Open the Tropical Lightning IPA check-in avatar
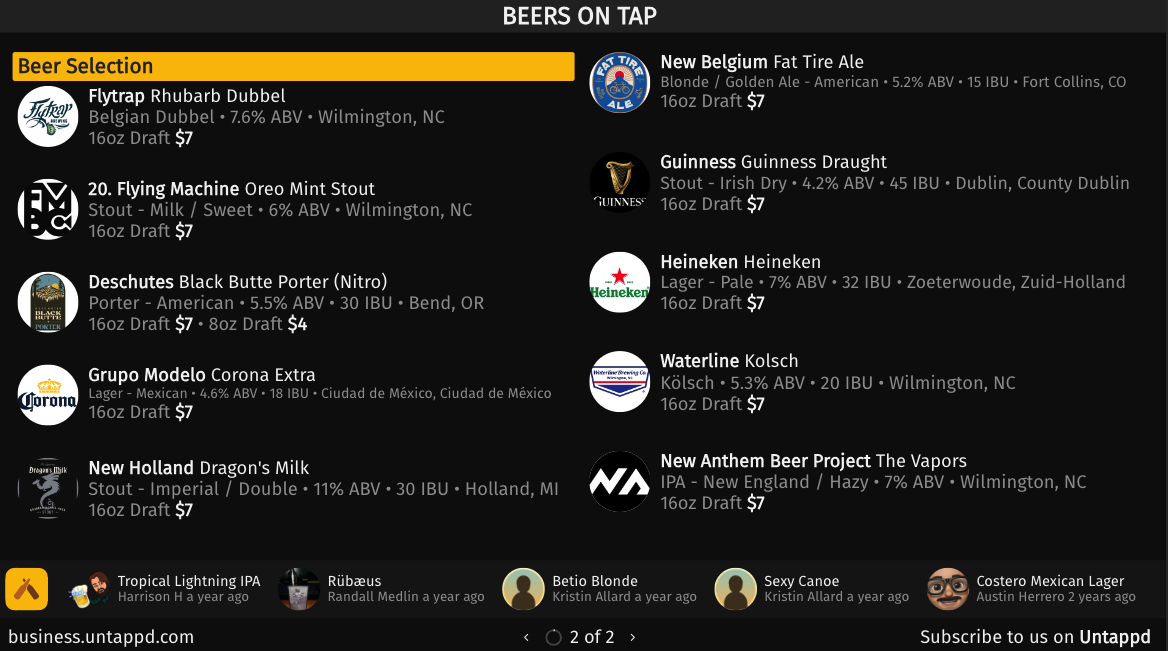Screen dimensions: 1168x651 (x=89, y=589)
